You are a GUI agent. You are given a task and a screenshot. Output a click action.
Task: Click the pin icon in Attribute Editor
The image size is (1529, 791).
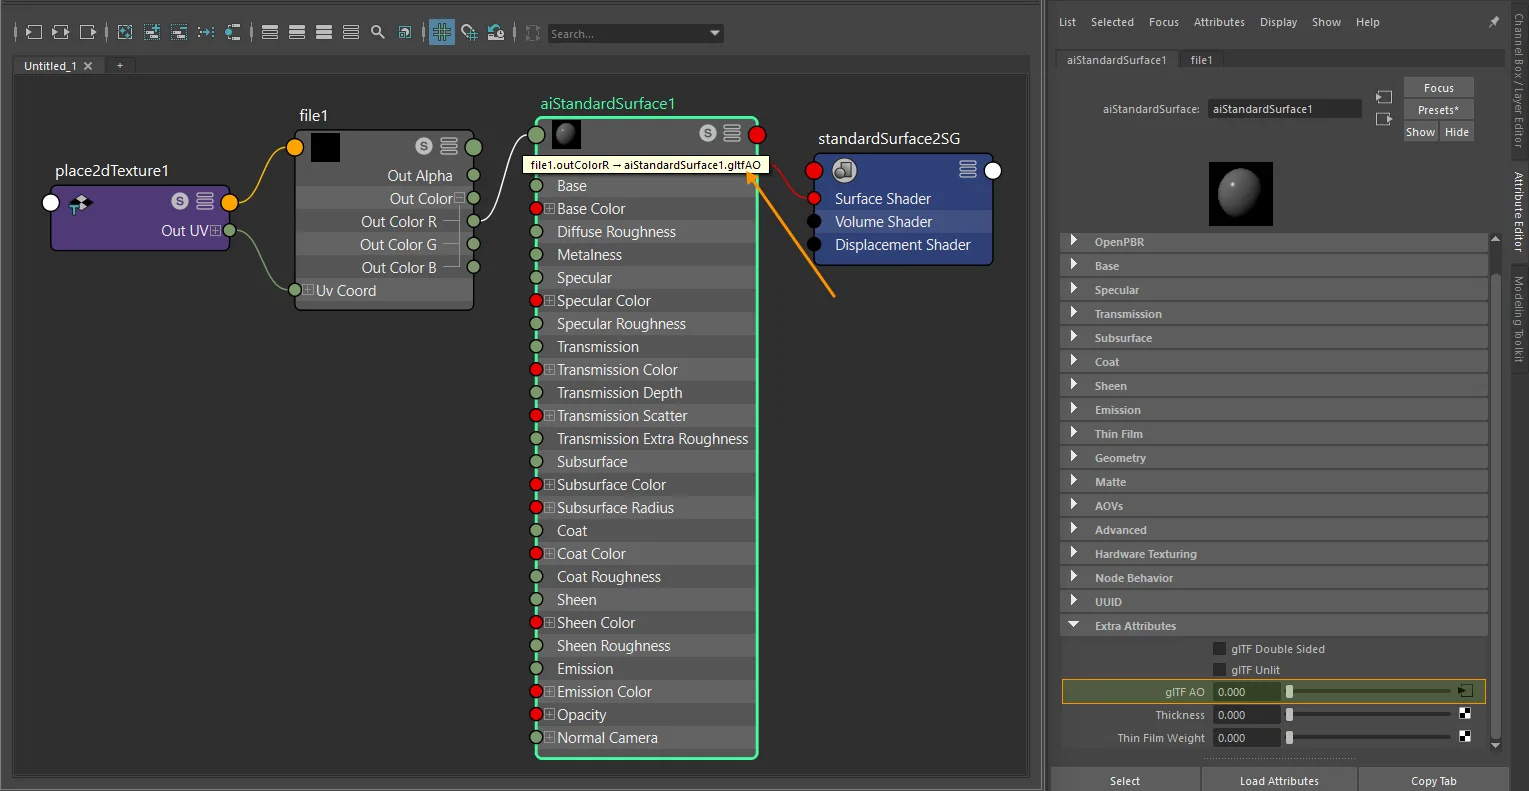[x=1494, y=22]
